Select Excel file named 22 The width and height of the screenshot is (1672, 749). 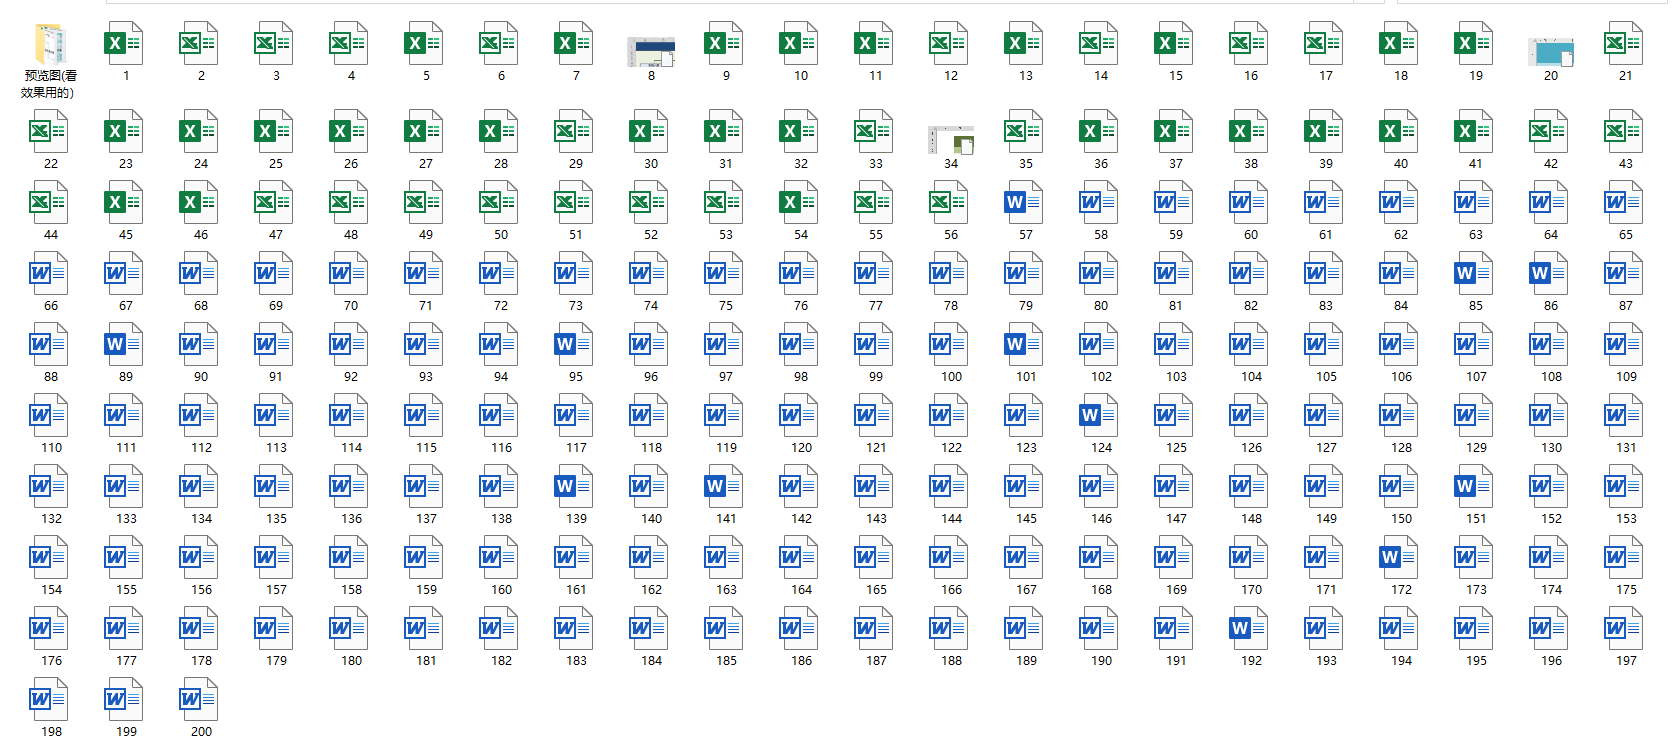click(50, 133)
